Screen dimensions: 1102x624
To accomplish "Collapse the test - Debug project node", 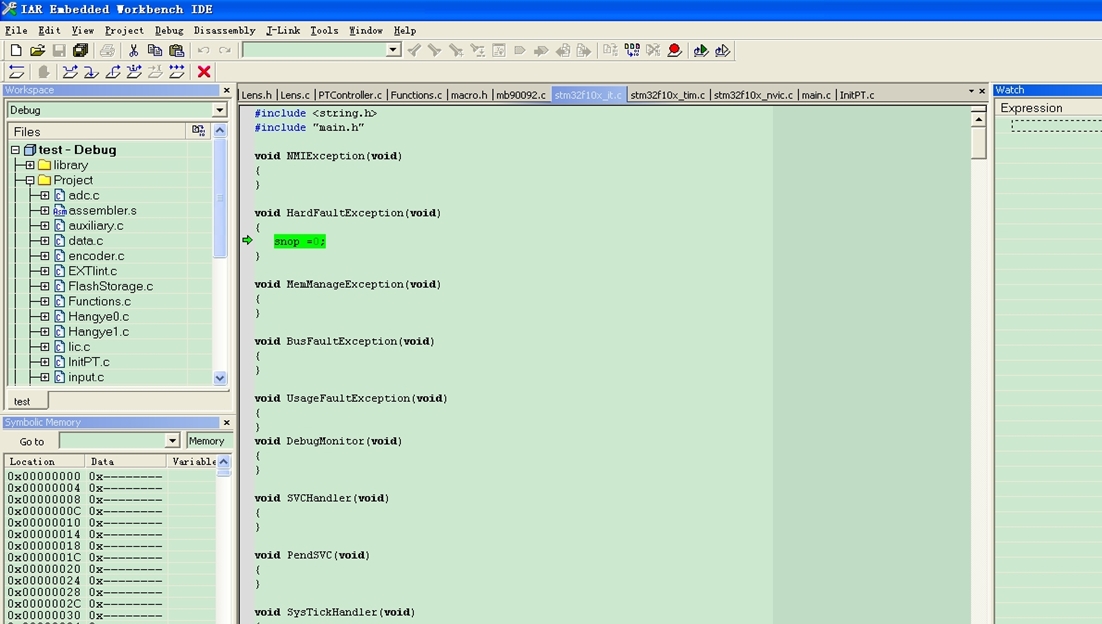I will click(15, 150).
